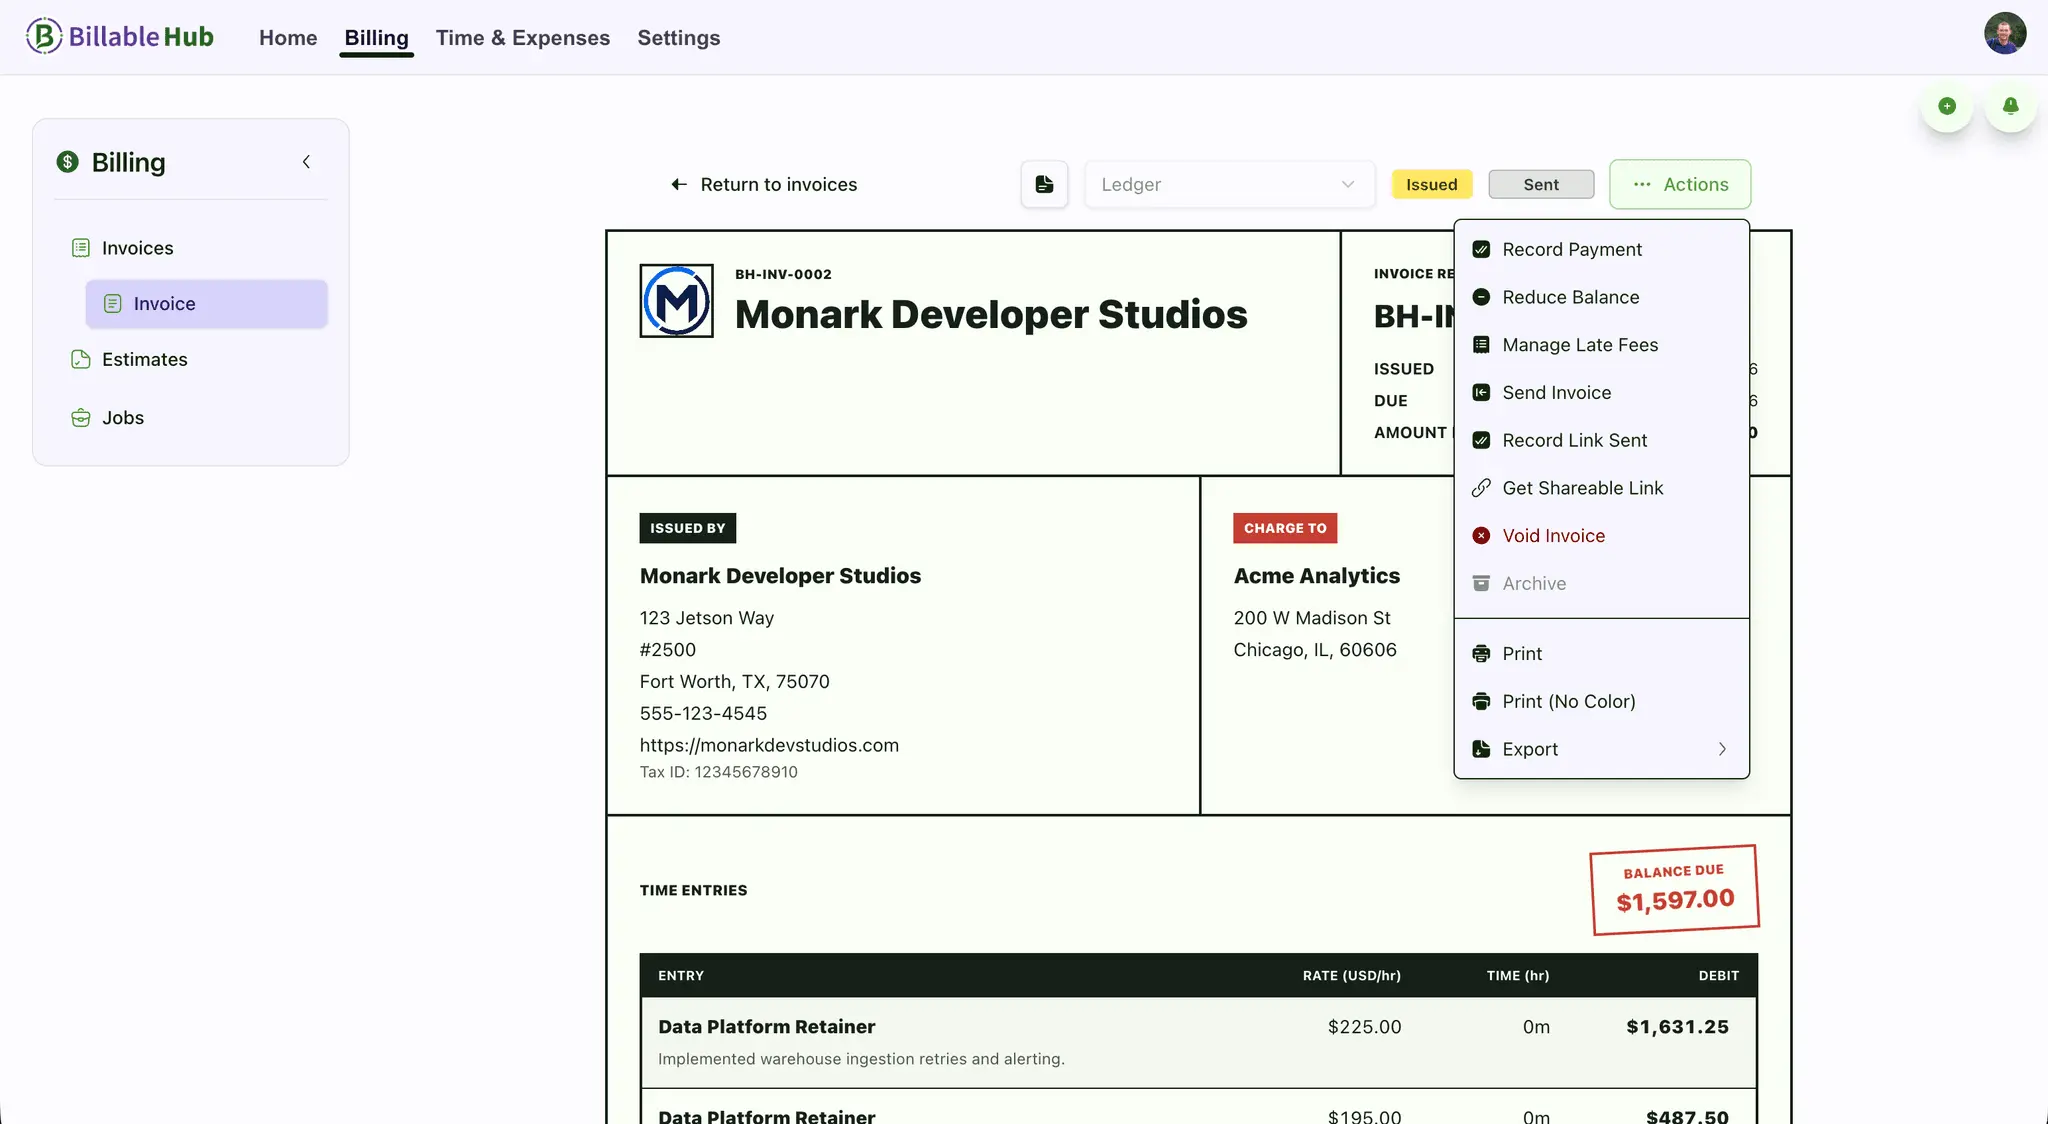
Task: Click the Billable Hub logo
Action: tap(120, 37)
